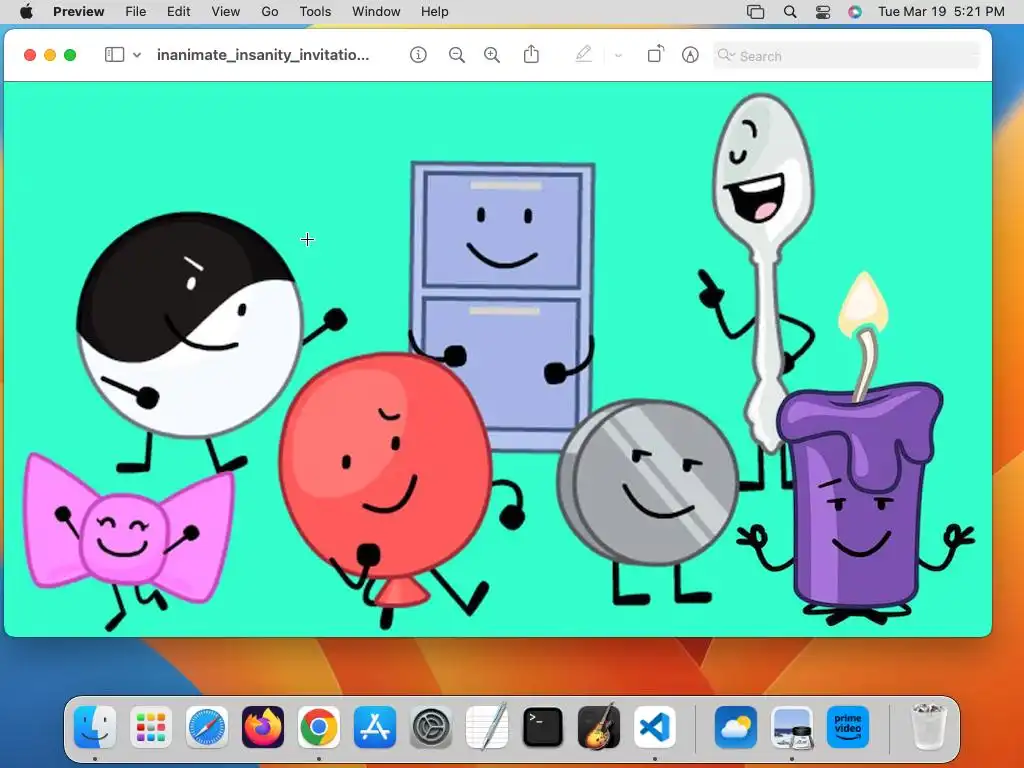The height and width of the screenshot is (768, 1024).
Task: Click the green full screen button
Action: click(x=70, y=56)
